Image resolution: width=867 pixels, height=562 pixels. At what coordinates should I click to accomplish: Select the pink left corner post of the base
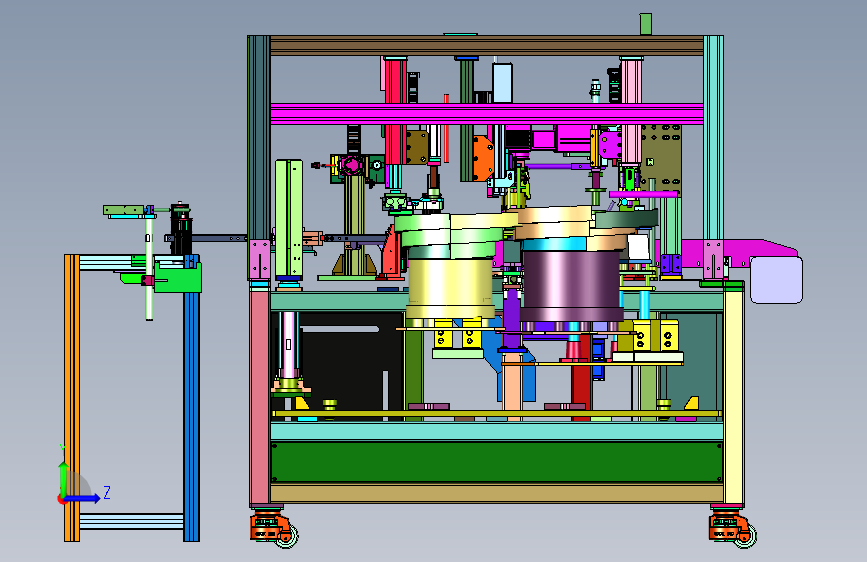pos(260,397)
